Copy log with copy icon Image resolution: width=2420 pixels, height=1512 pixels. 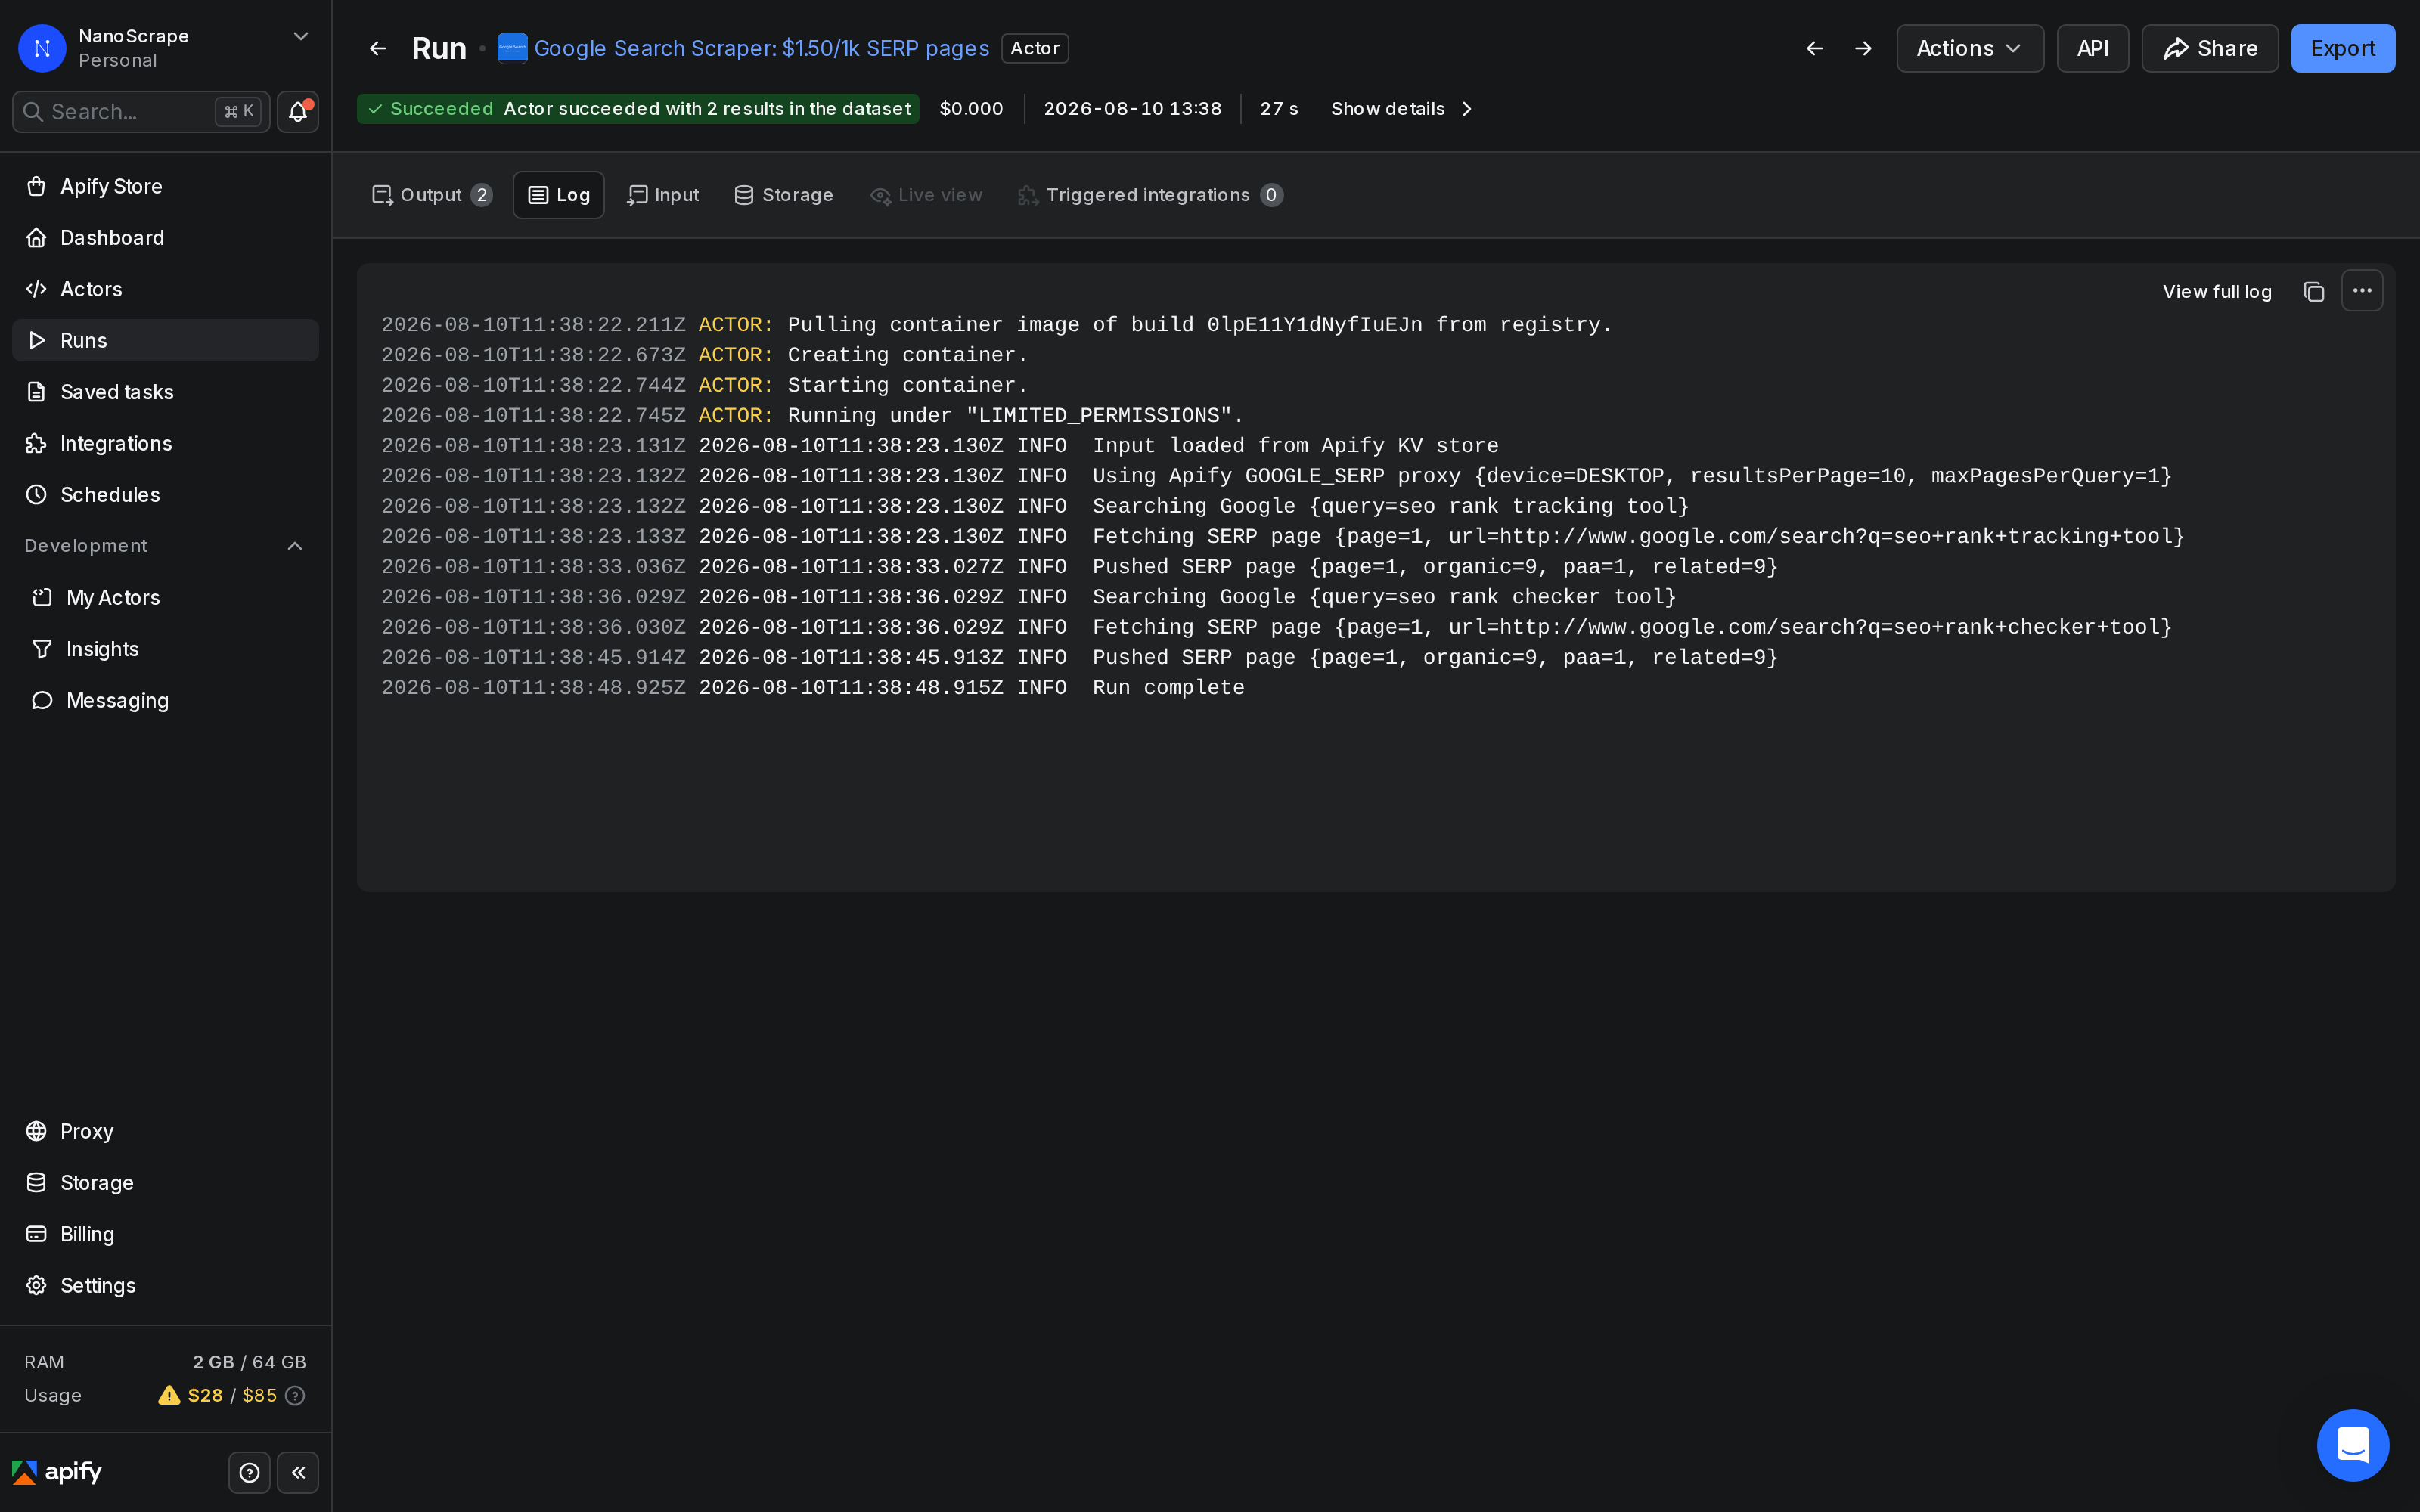2313,291
